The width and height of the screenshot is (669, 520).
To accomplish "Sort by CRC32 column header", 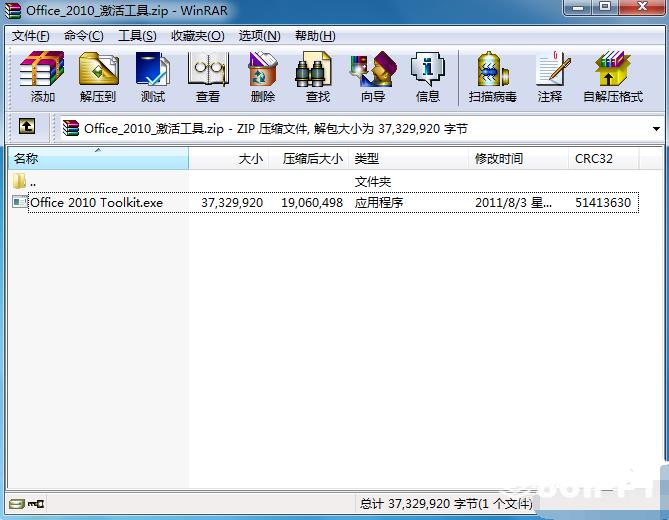I will (603, 159).
